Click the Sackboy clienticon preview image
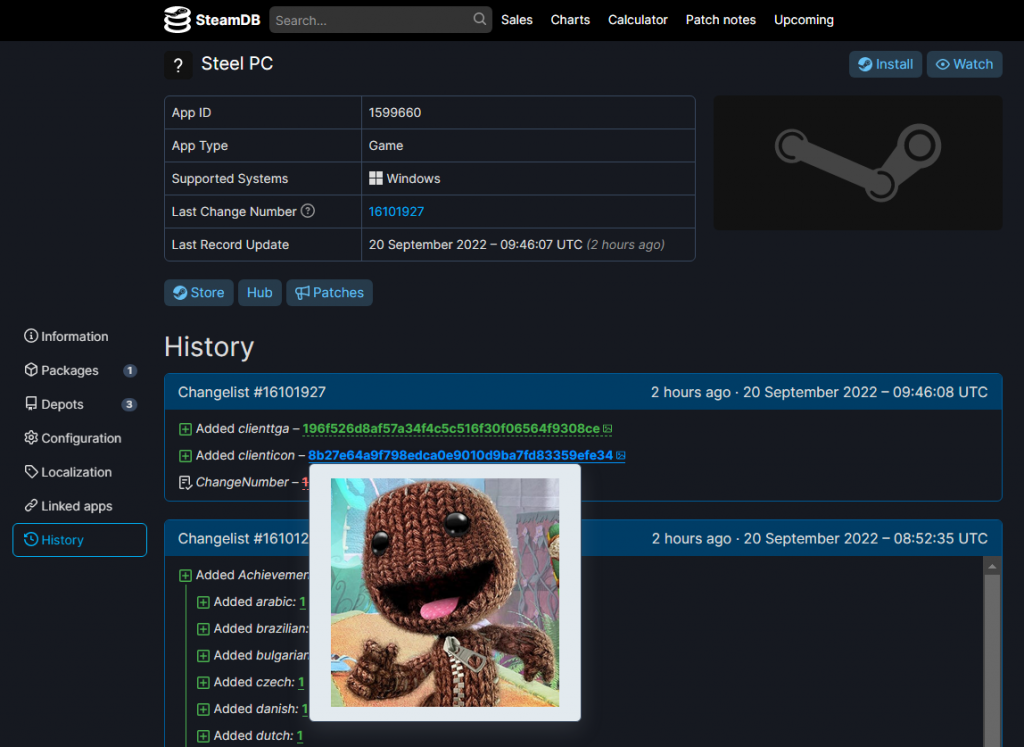 (445, 592)
